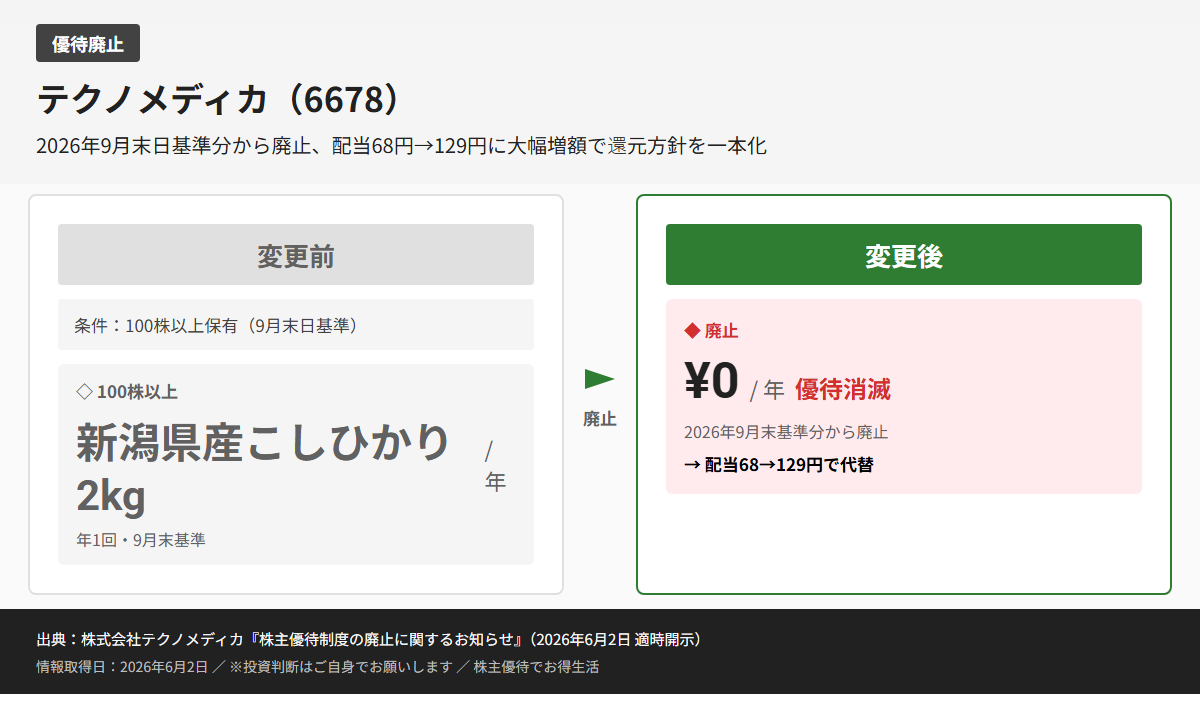Click the 優待廃止 badge label
Viewport: 1200px width, 718px height.
click(88, 43)
